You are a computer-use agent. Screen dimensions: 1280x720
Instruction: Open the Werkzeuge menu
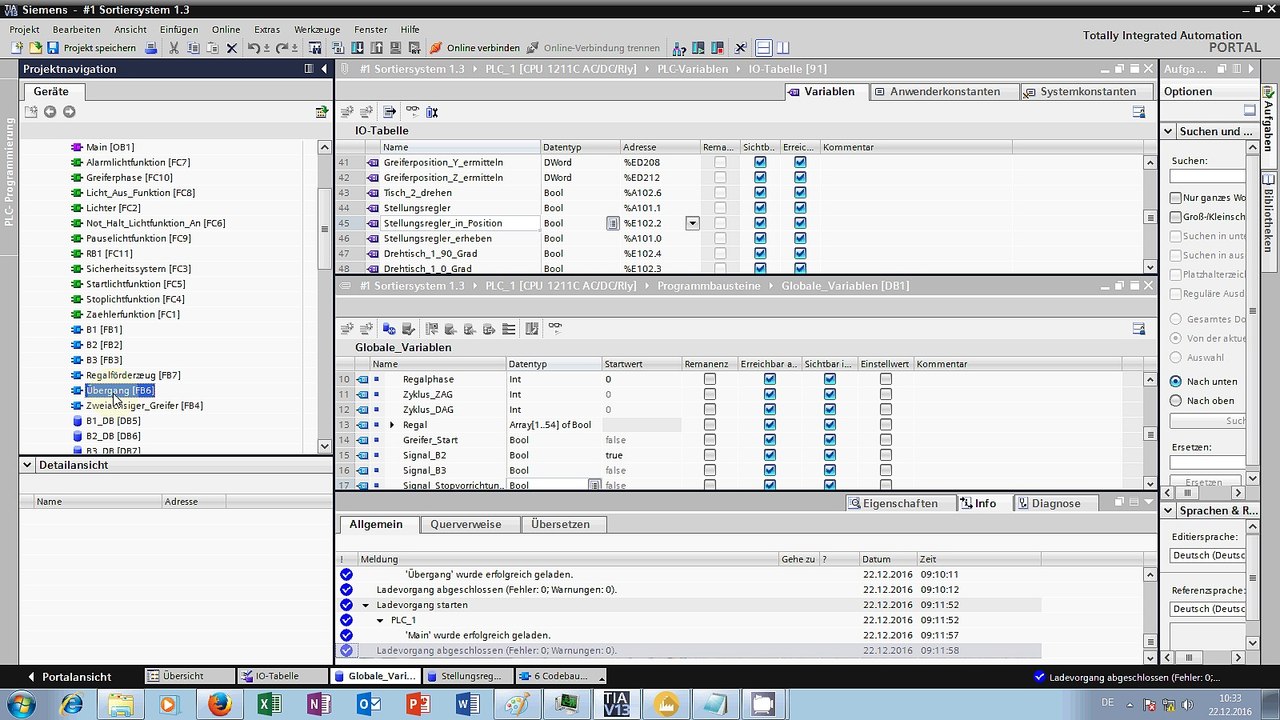pos(317,30)
